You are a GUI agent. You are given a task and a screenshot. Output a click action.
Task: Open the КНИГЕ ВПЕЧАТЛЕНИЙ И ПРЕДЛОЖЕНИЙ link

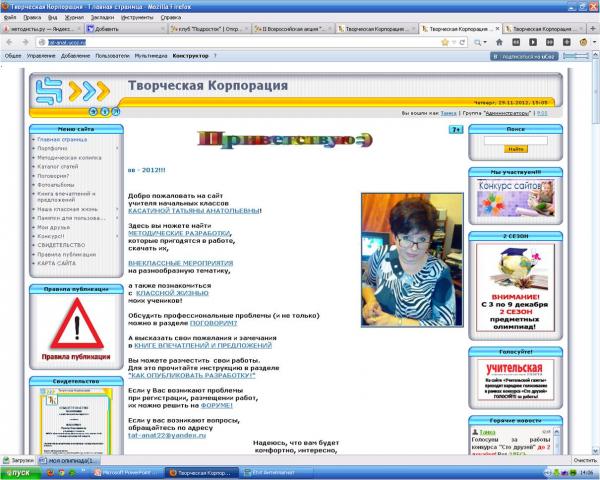tap(203, 345)
